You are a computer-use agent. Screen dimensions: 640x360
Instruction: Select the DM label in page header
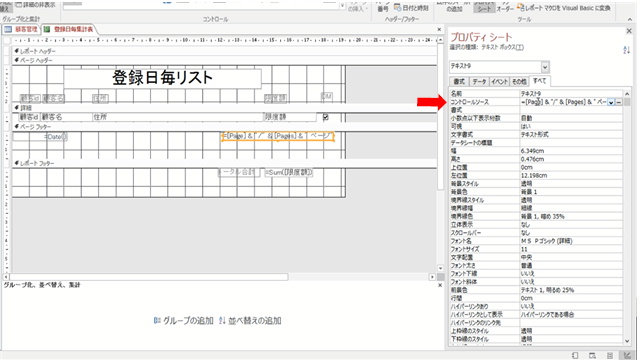click(x=327, y=96)
